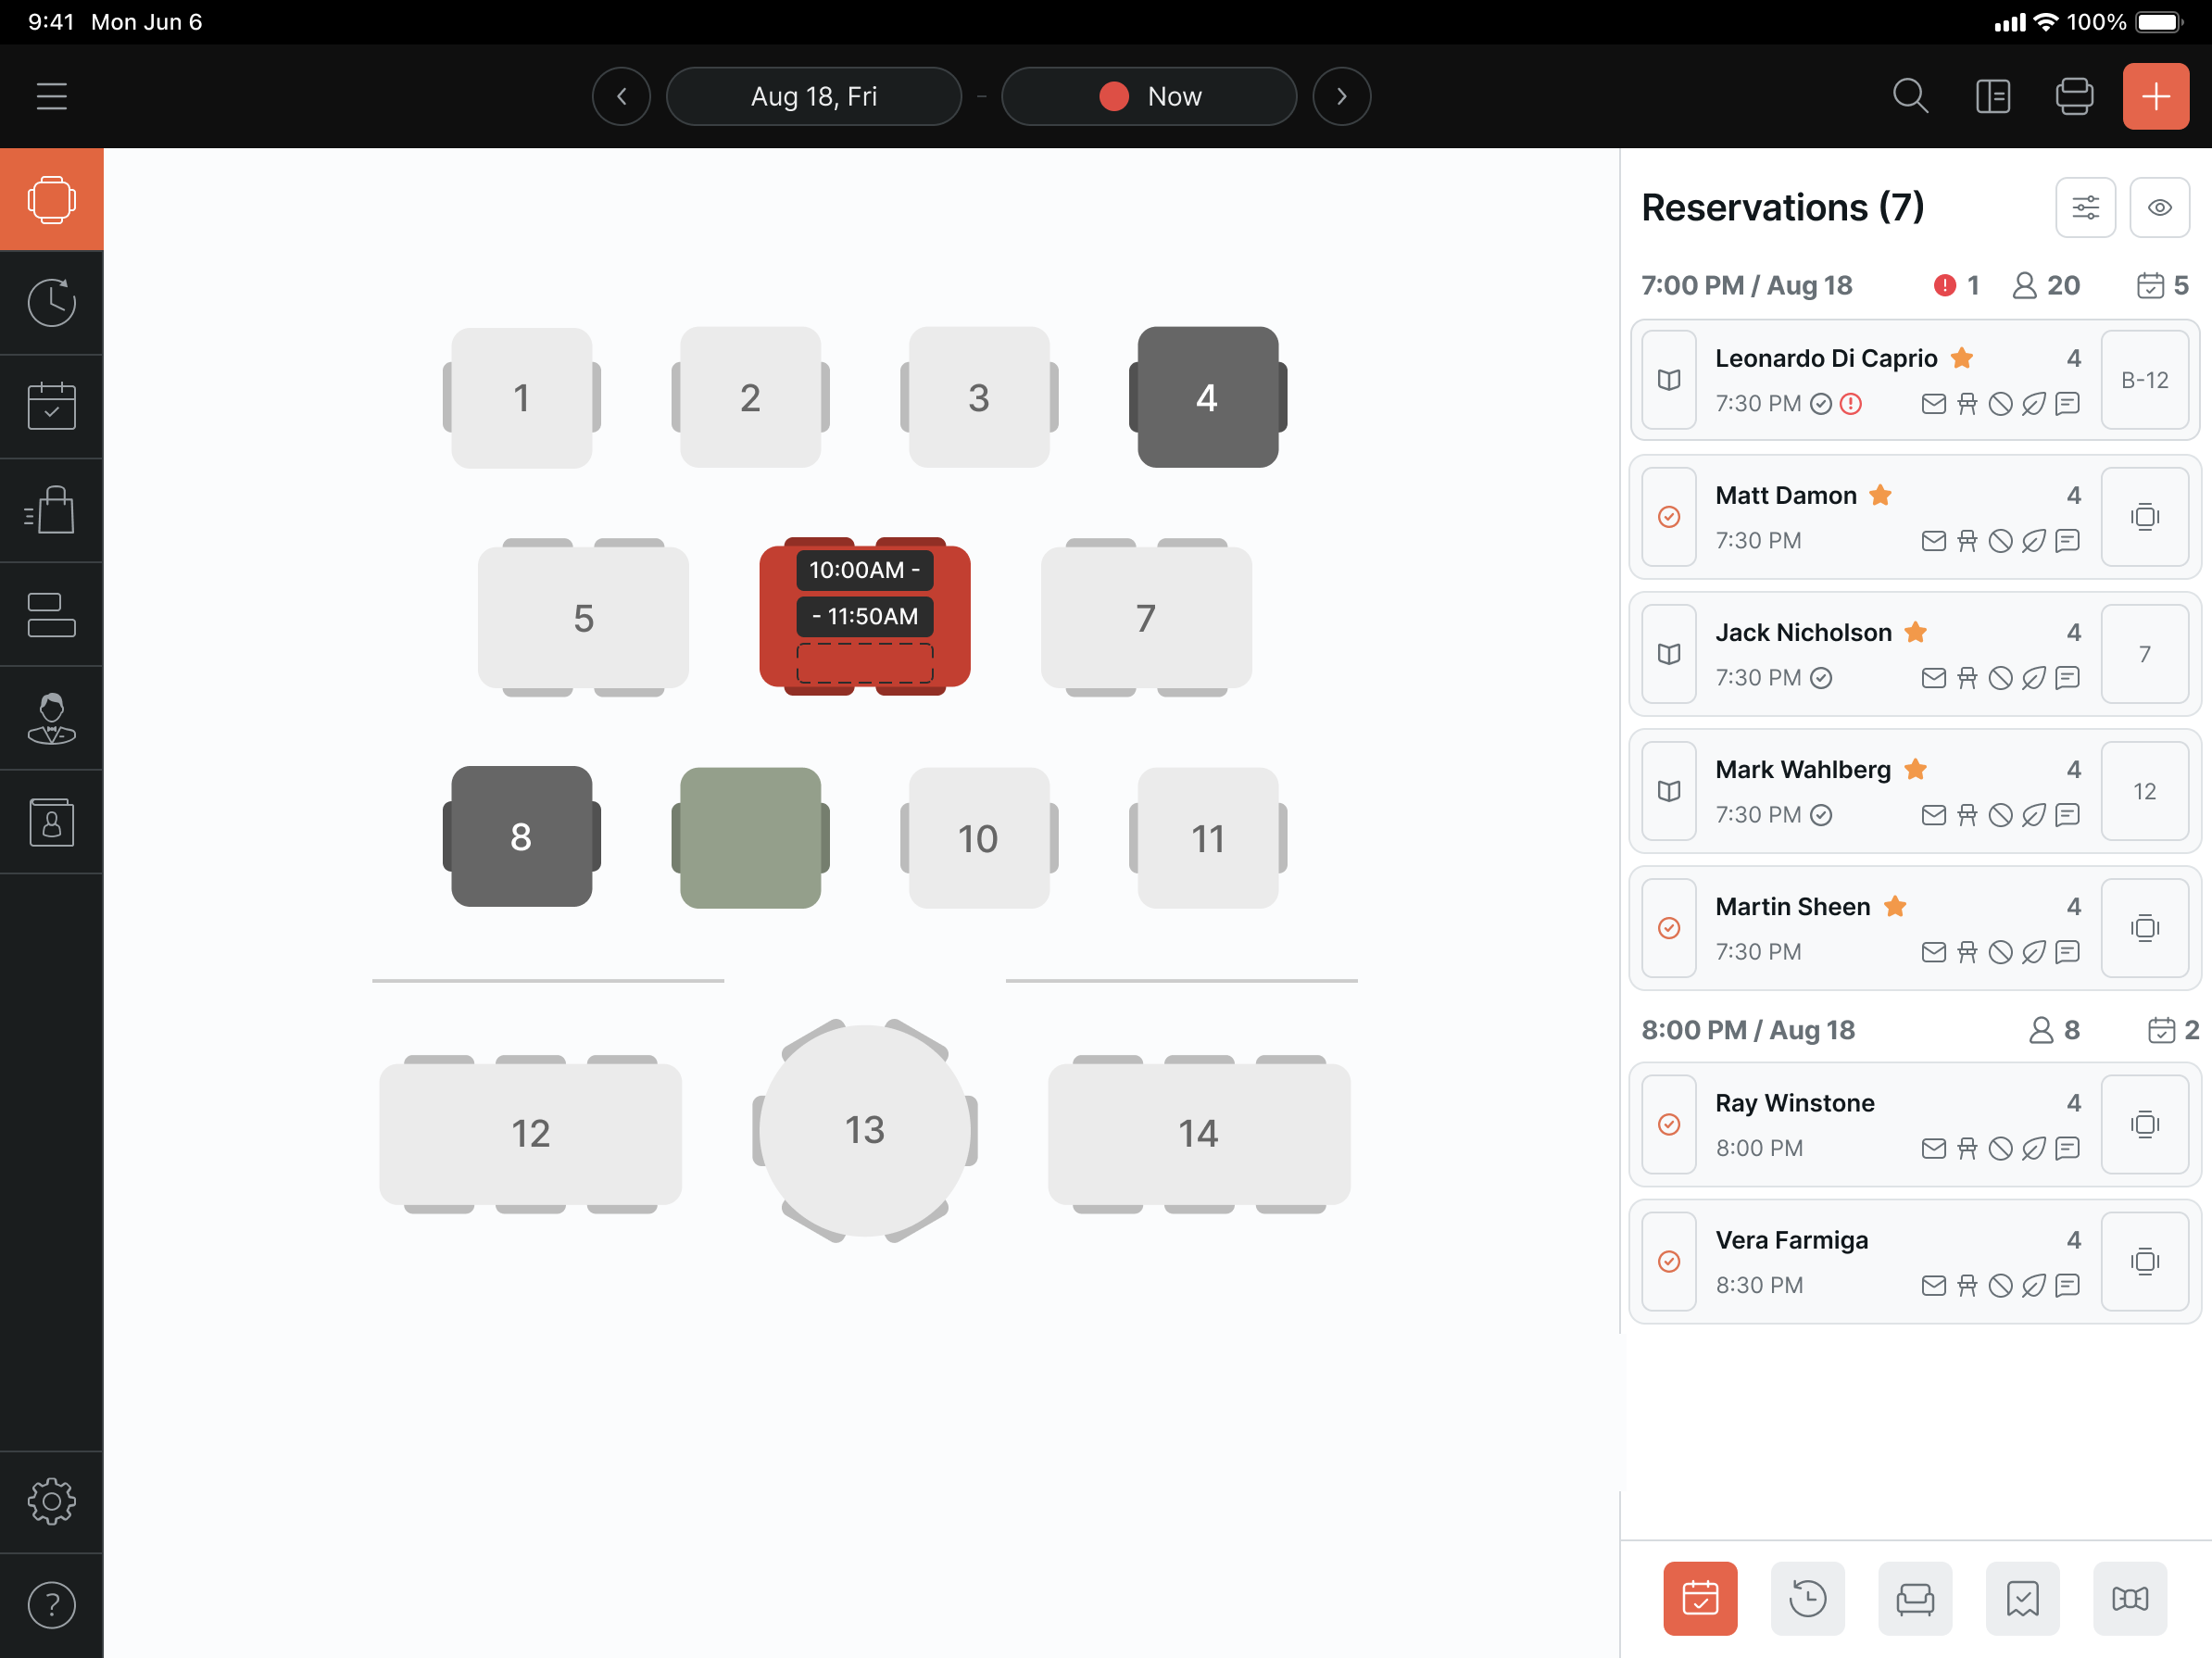Assign table for Vera Farmiga
Viewport: 2212px width, 1658px height.
coord(2144,1261)
